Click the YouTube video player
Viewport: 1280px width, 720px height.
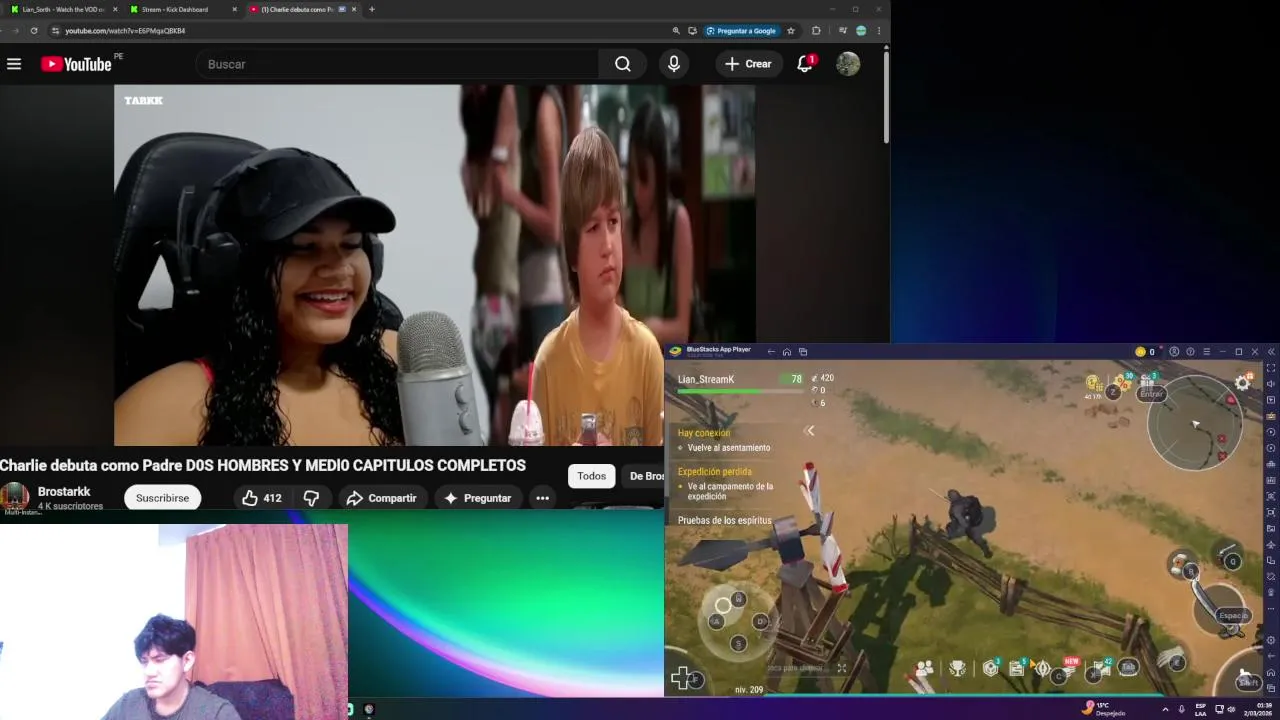[434, 265]
